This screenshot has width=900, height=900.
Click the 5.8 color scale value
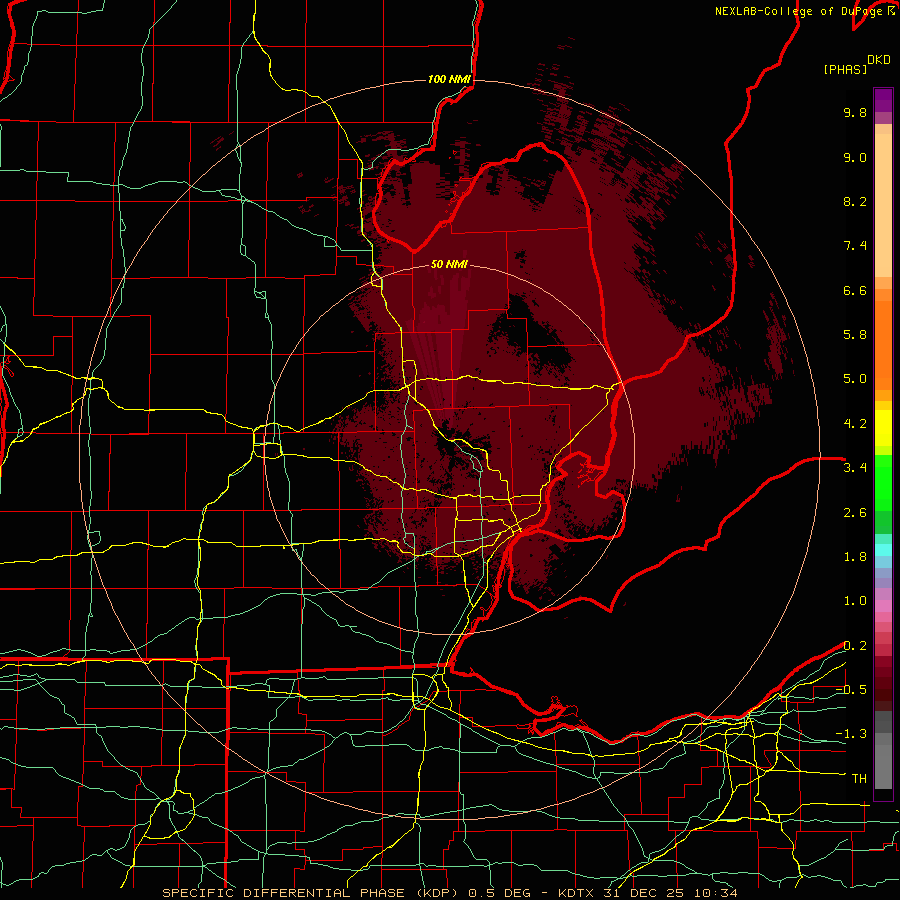pyautogui.click(x=855, y=335)
